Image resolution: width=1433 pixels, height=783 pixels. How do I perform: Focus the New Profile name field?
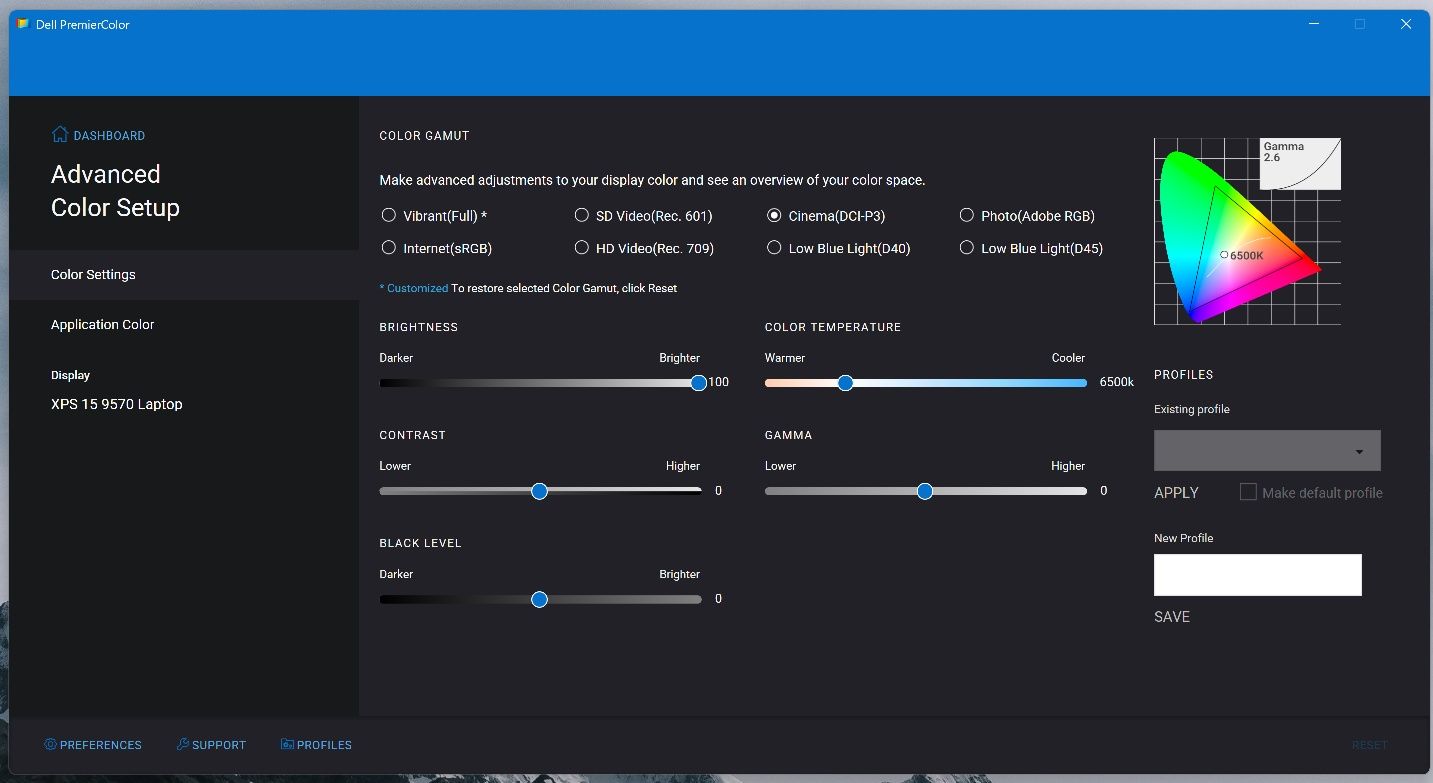tap(1258, 575)
